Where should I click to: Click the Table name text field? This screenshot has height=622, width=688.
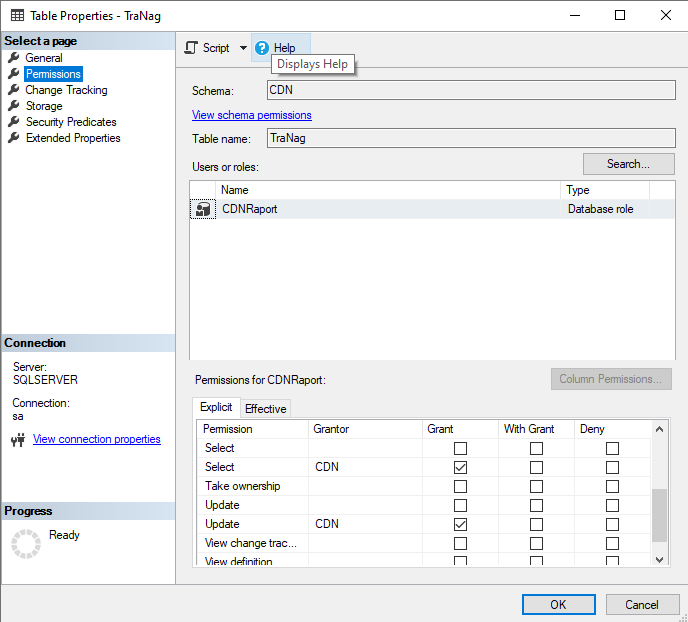tap(470, 139)
